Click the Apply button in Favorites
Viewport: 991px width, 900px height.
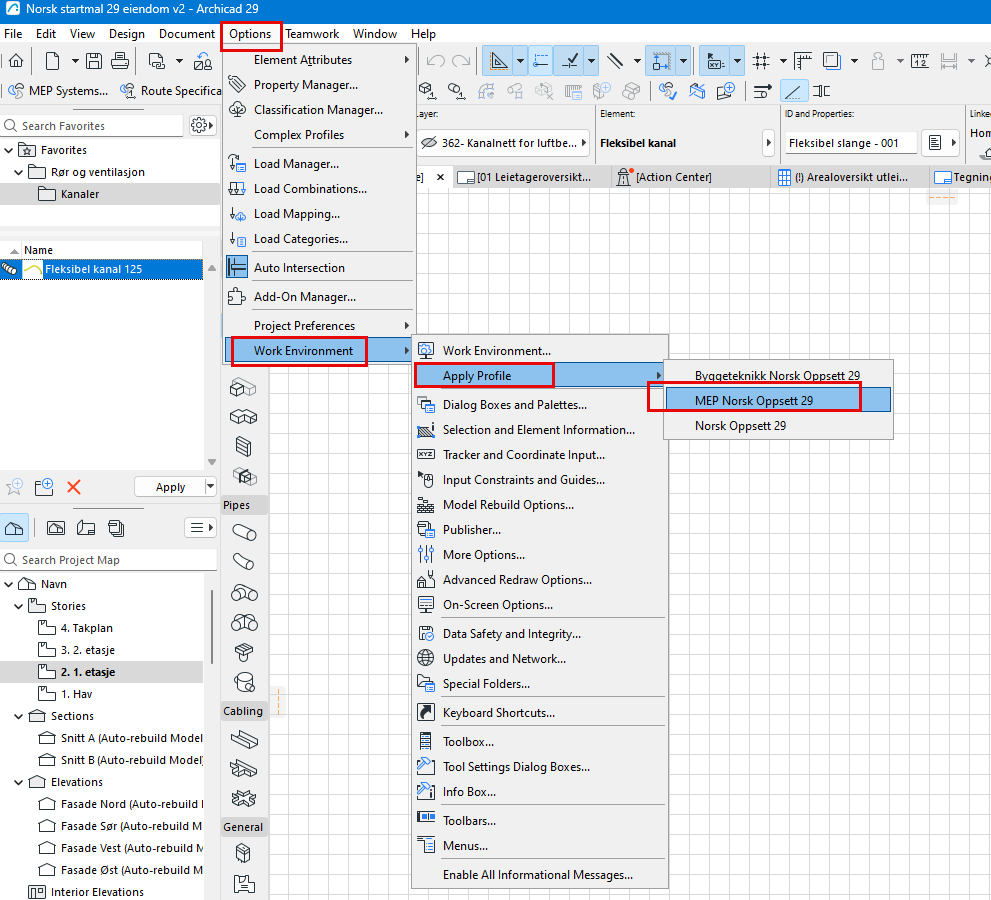tap(170, 487)
